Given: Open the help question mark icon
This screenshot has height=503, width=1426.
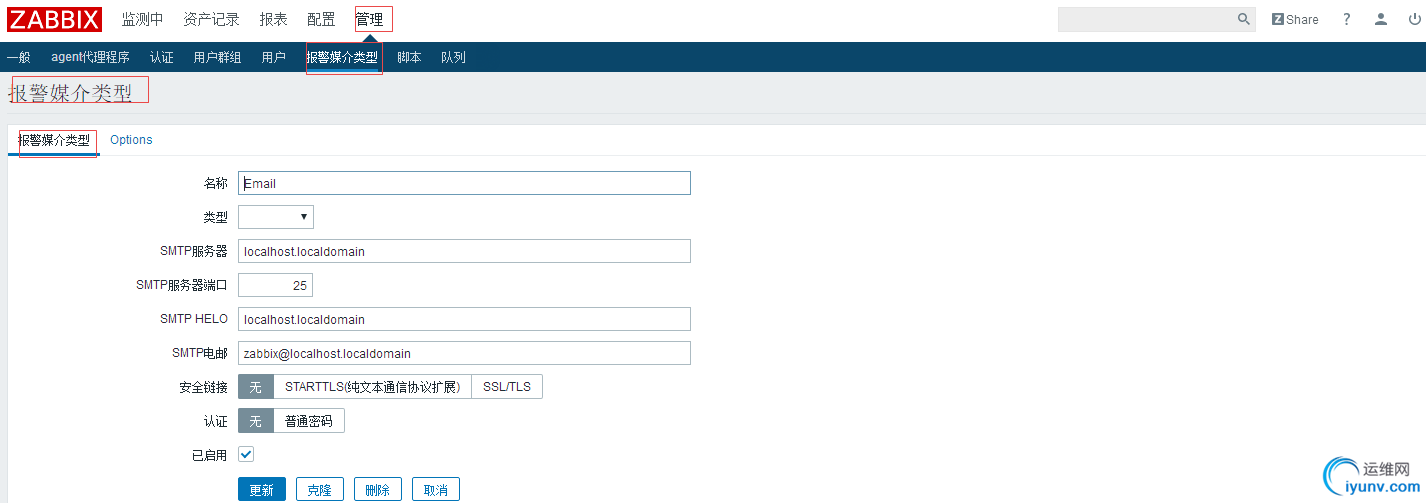Looking at the screenshot, I should [1347, 19].
